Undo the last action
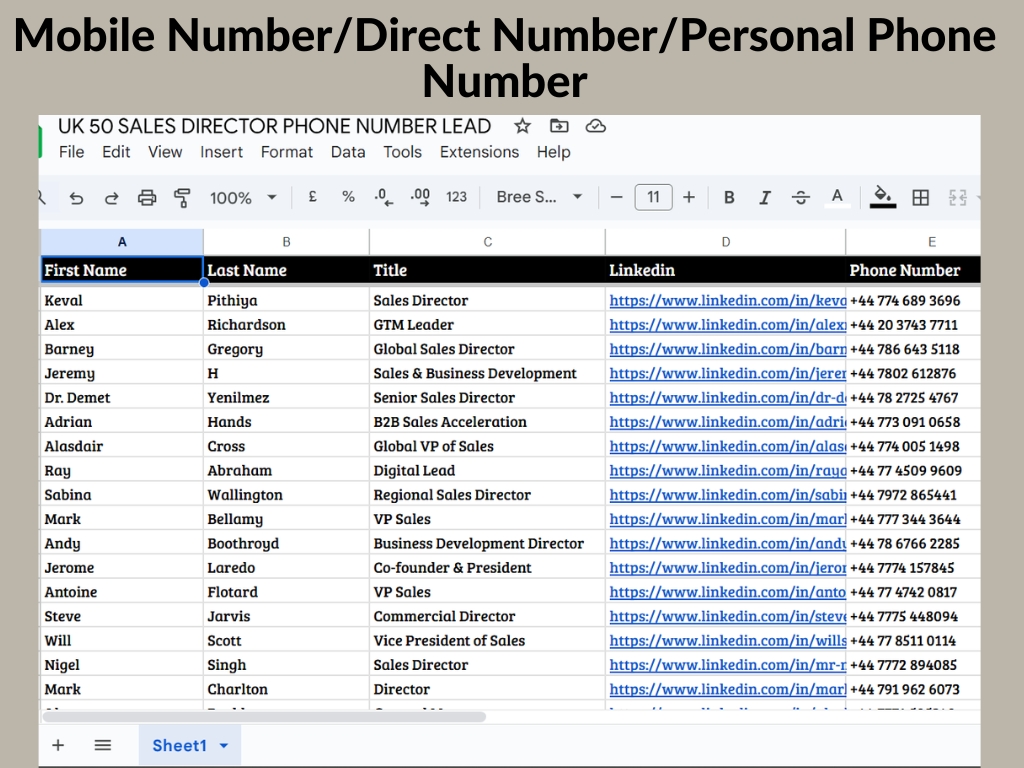Image resolution: width=1024 pixels, height=768 pixels. [x=76, y=198]
